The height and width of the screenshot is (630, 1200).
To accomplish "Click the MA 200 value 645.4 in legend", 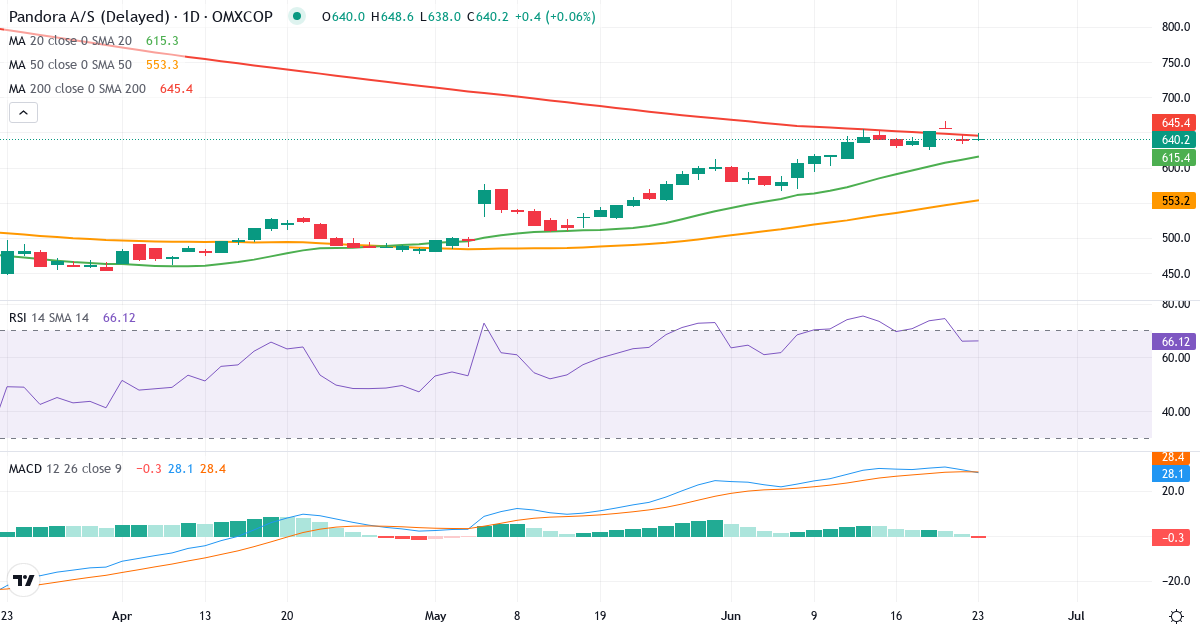I will click(x=176, y=89).
